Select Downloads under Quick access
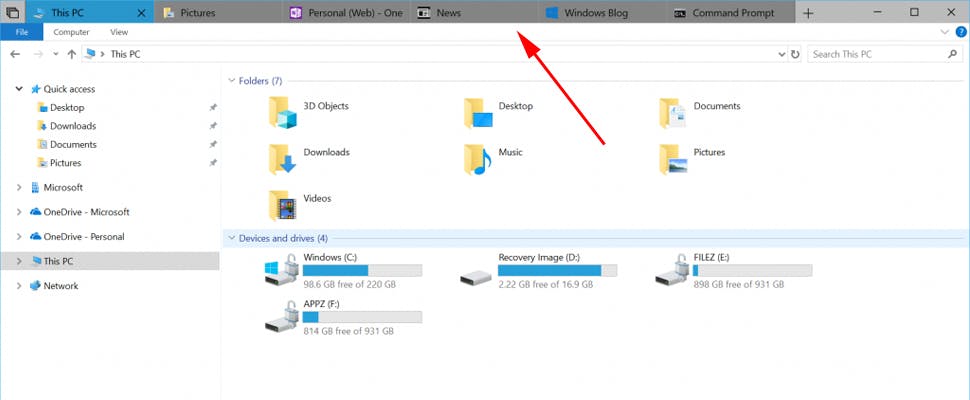This screenshot has height=400, width=970. pyautogui.click(x=73, y=126)
